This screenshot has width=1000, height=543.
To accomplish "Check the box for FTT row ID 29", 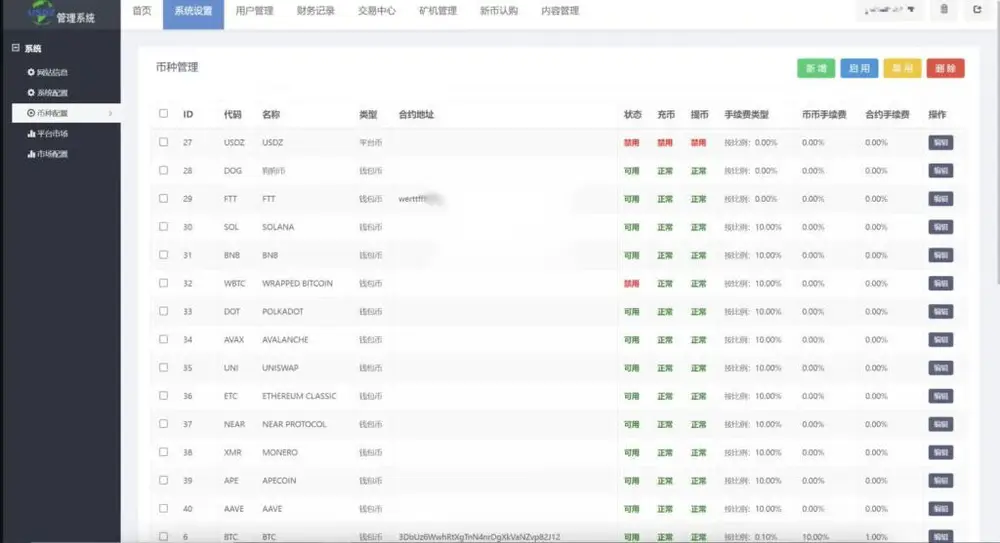I will coord(163,198).
